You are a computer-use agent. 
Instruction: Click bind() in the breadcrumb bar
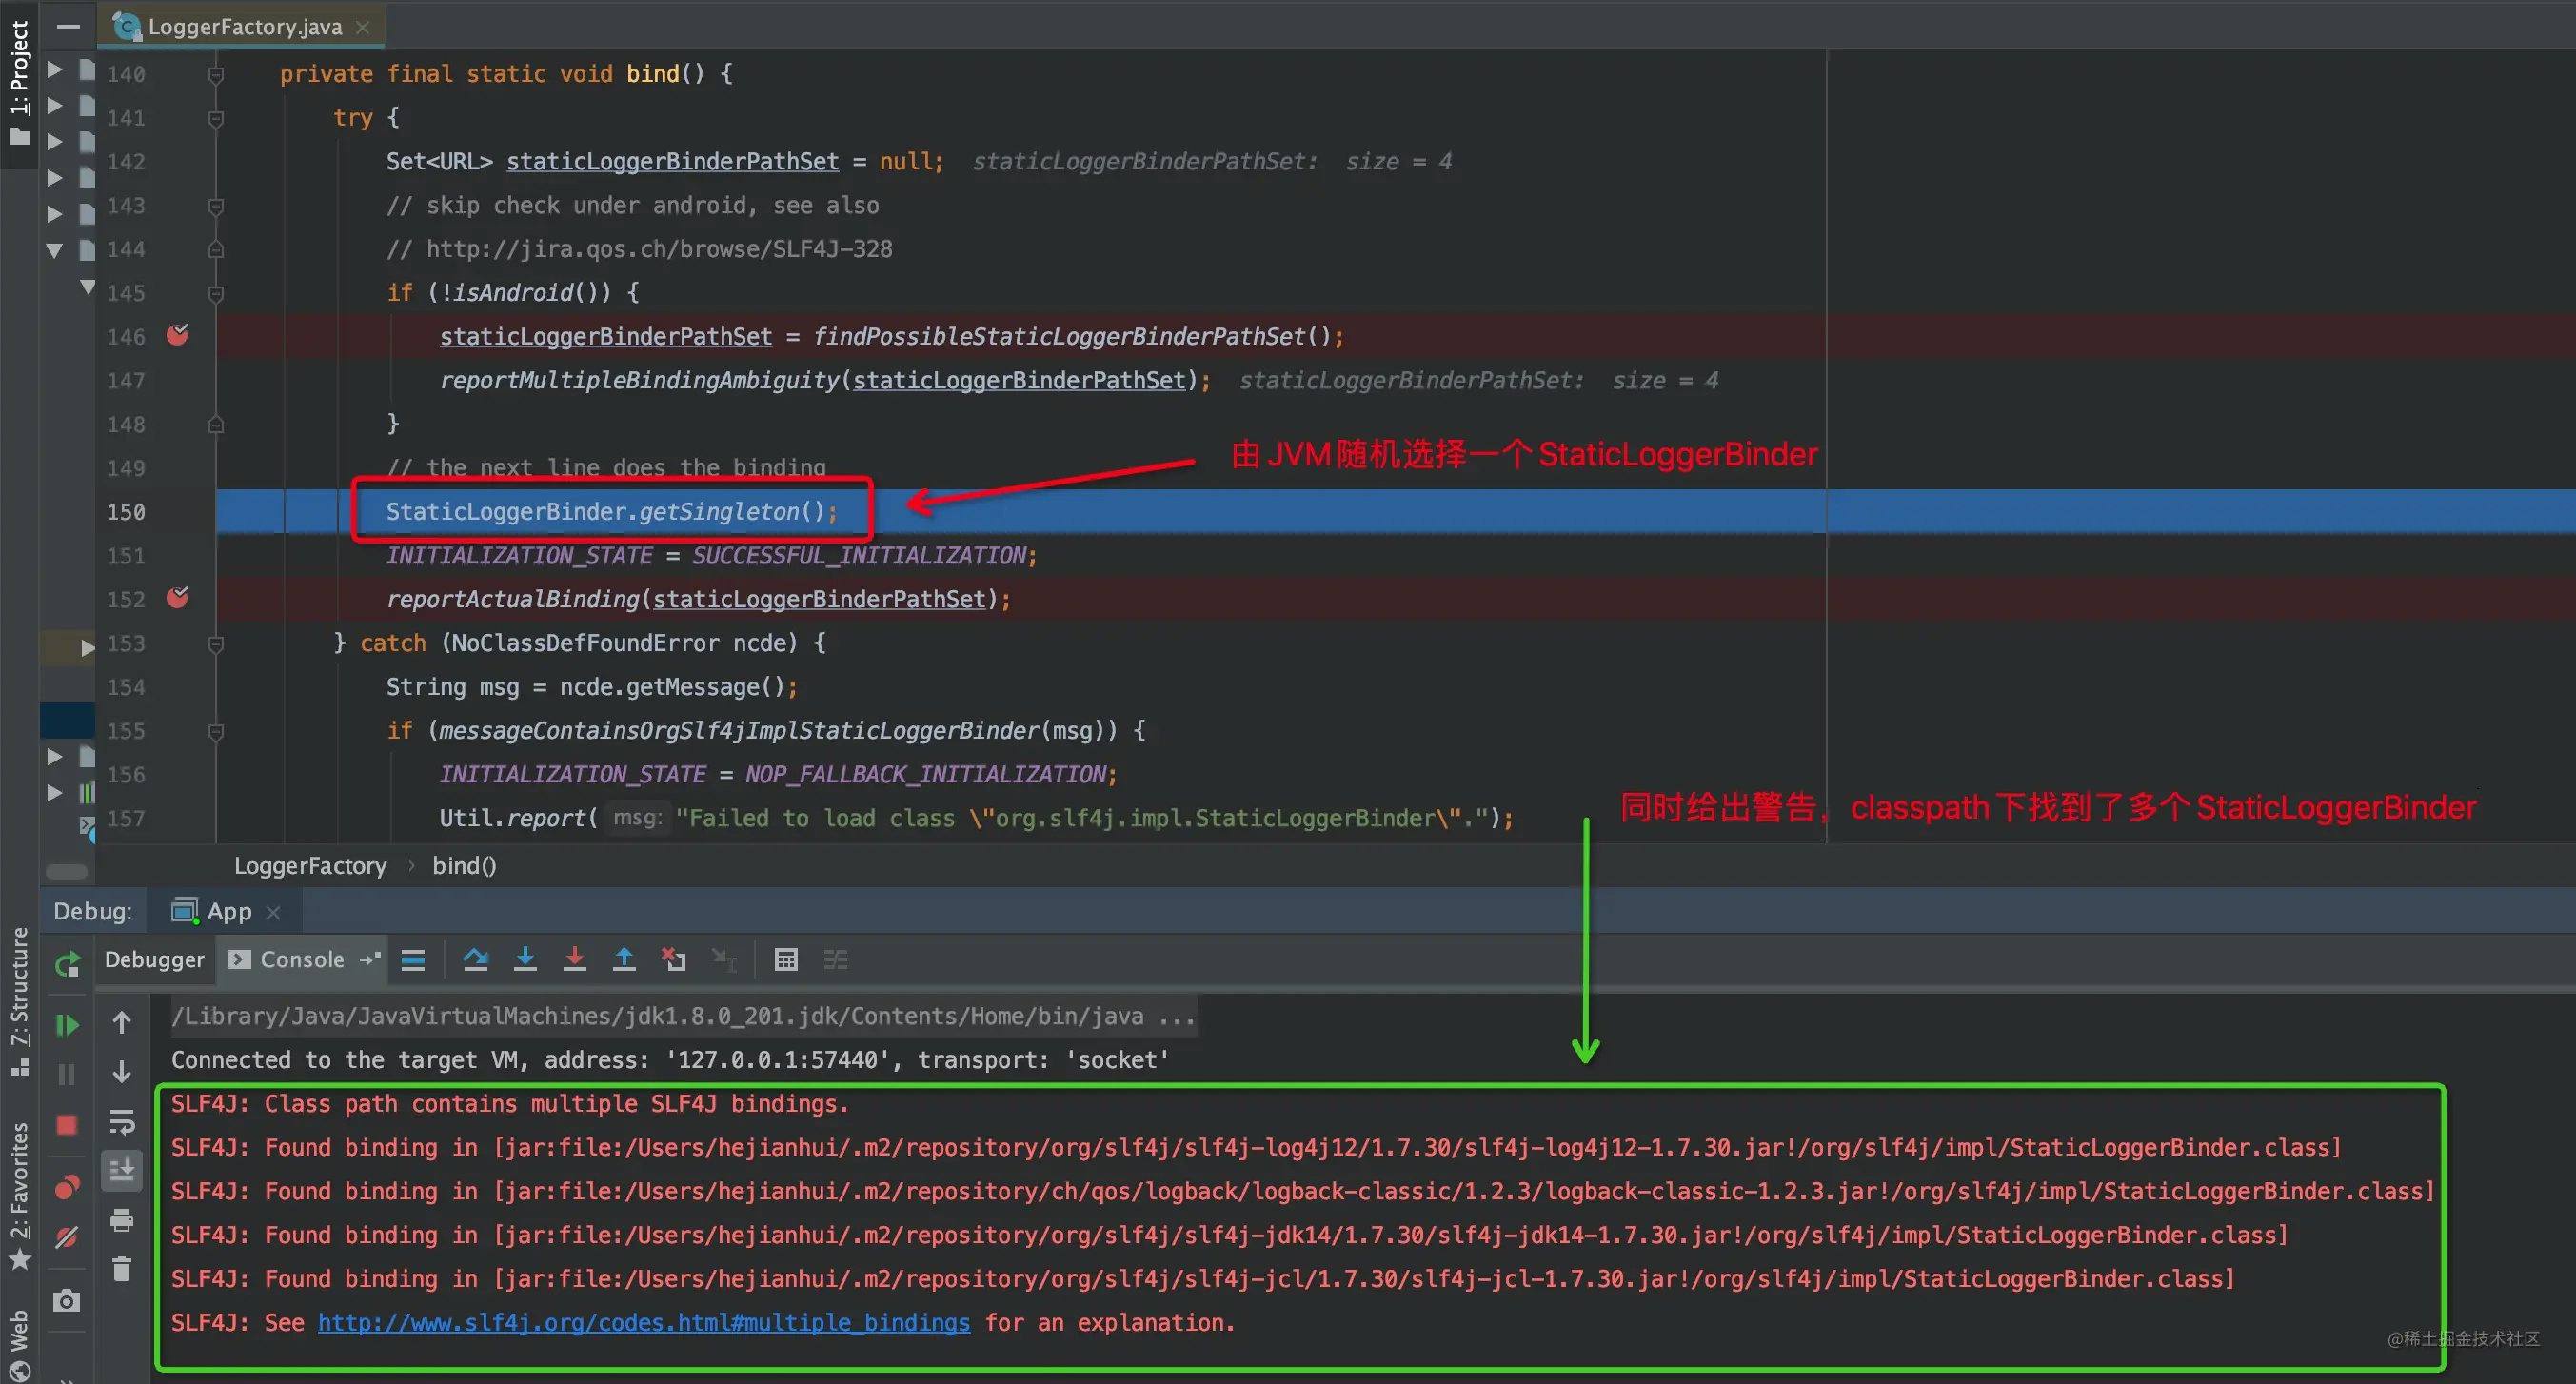464,865
